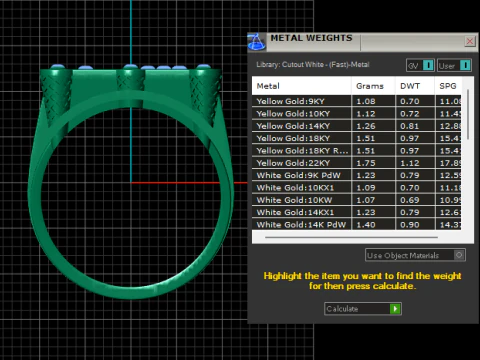Select the White Gold:10KW row
Viewport: 480px width, 360px height.
(x=357, y=200)
